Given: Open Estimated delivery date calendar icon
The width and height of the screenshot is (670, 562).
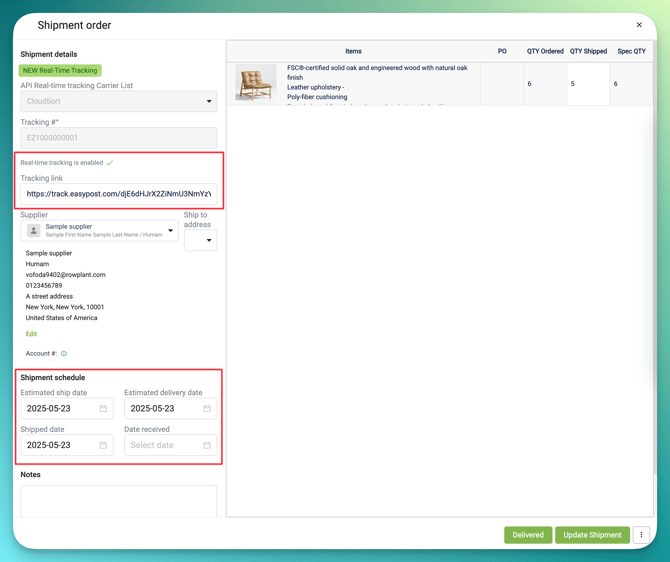Looking at the screenshot, I should tap(207, 409).
